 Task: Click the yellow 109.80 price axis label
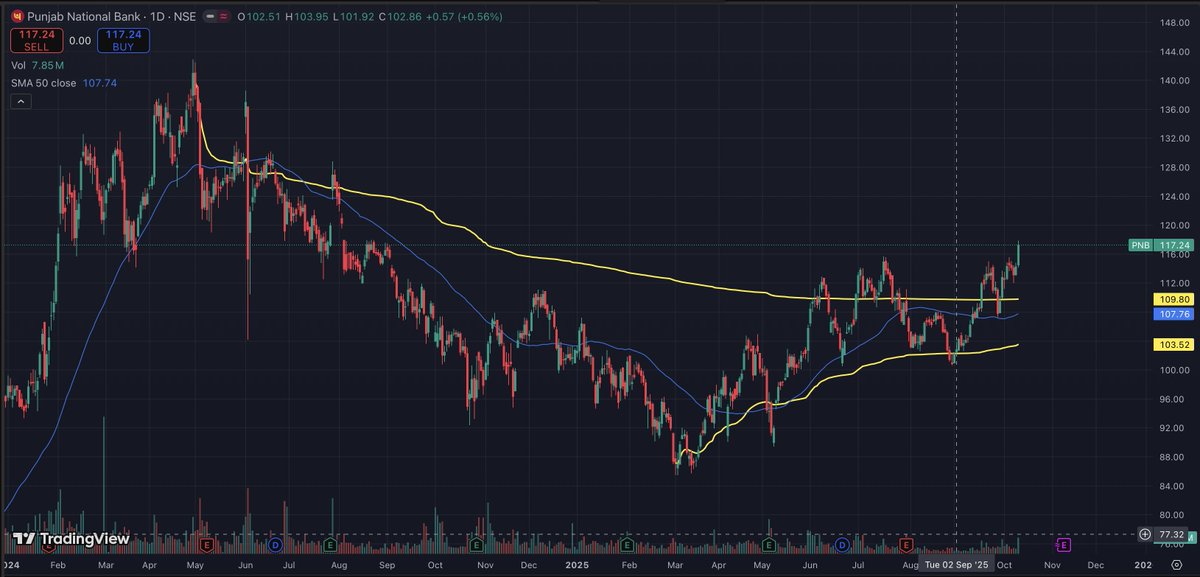point(1172,299)
